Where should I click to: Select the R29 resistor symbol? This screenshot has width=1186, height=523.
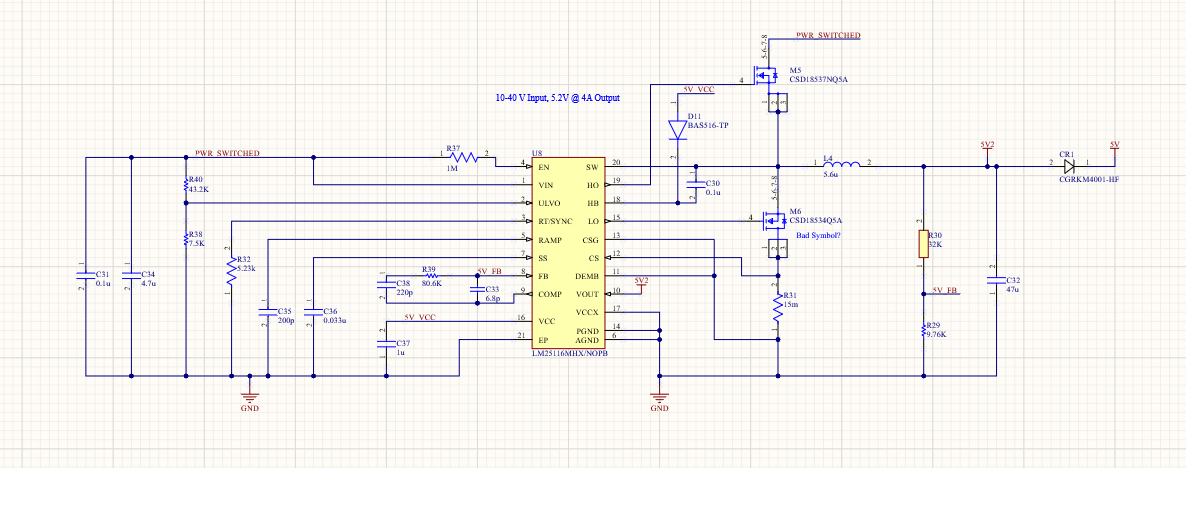pos(924,330)
